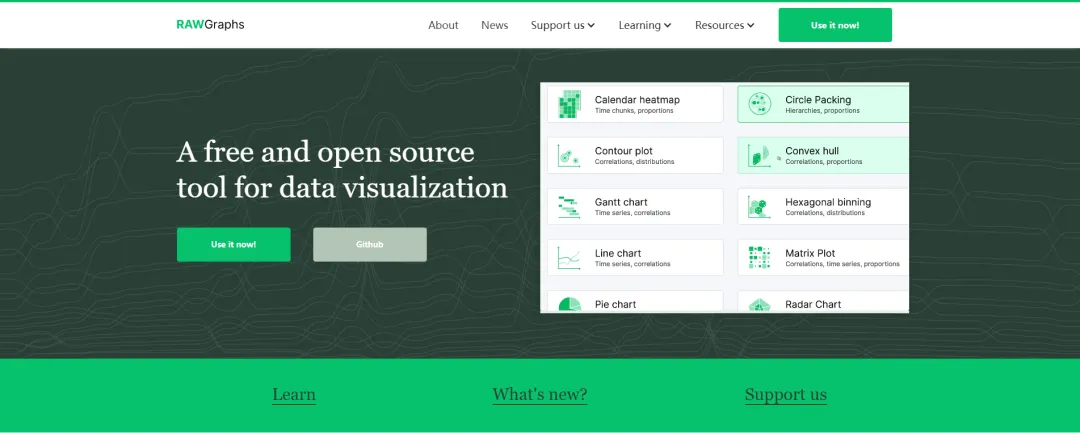Click the Line chart icon
Screen dimensions: 1080x433
point(569,257)
